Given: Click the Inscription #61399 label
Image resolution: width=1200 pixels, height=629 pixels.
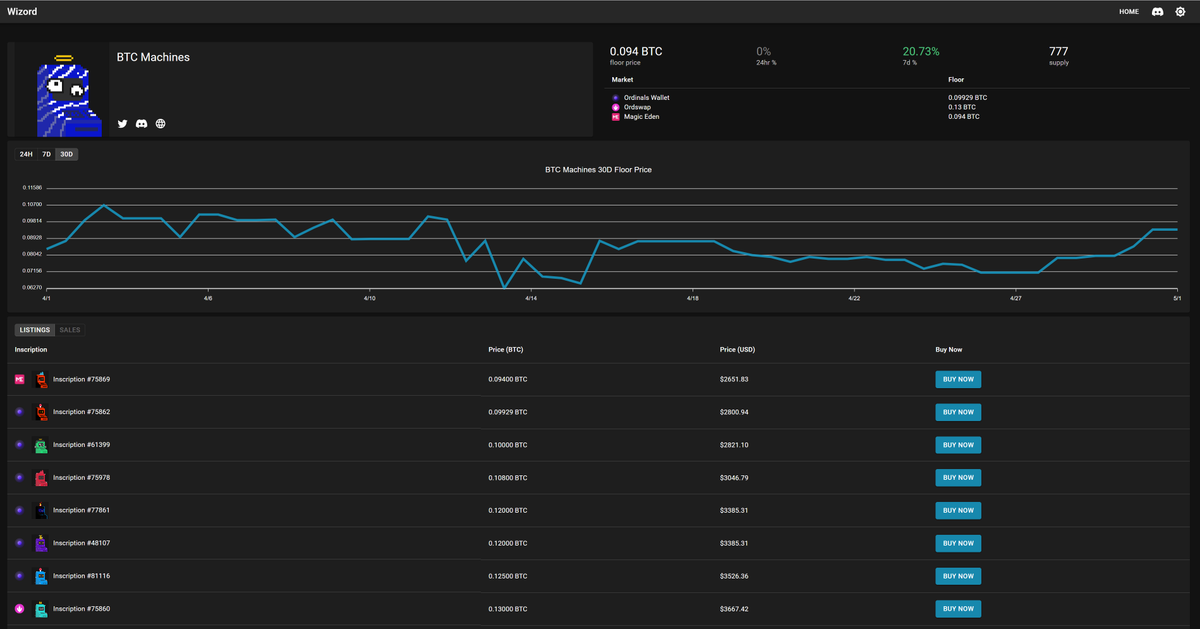Looking at the screenshot, I should pos(82,445).
